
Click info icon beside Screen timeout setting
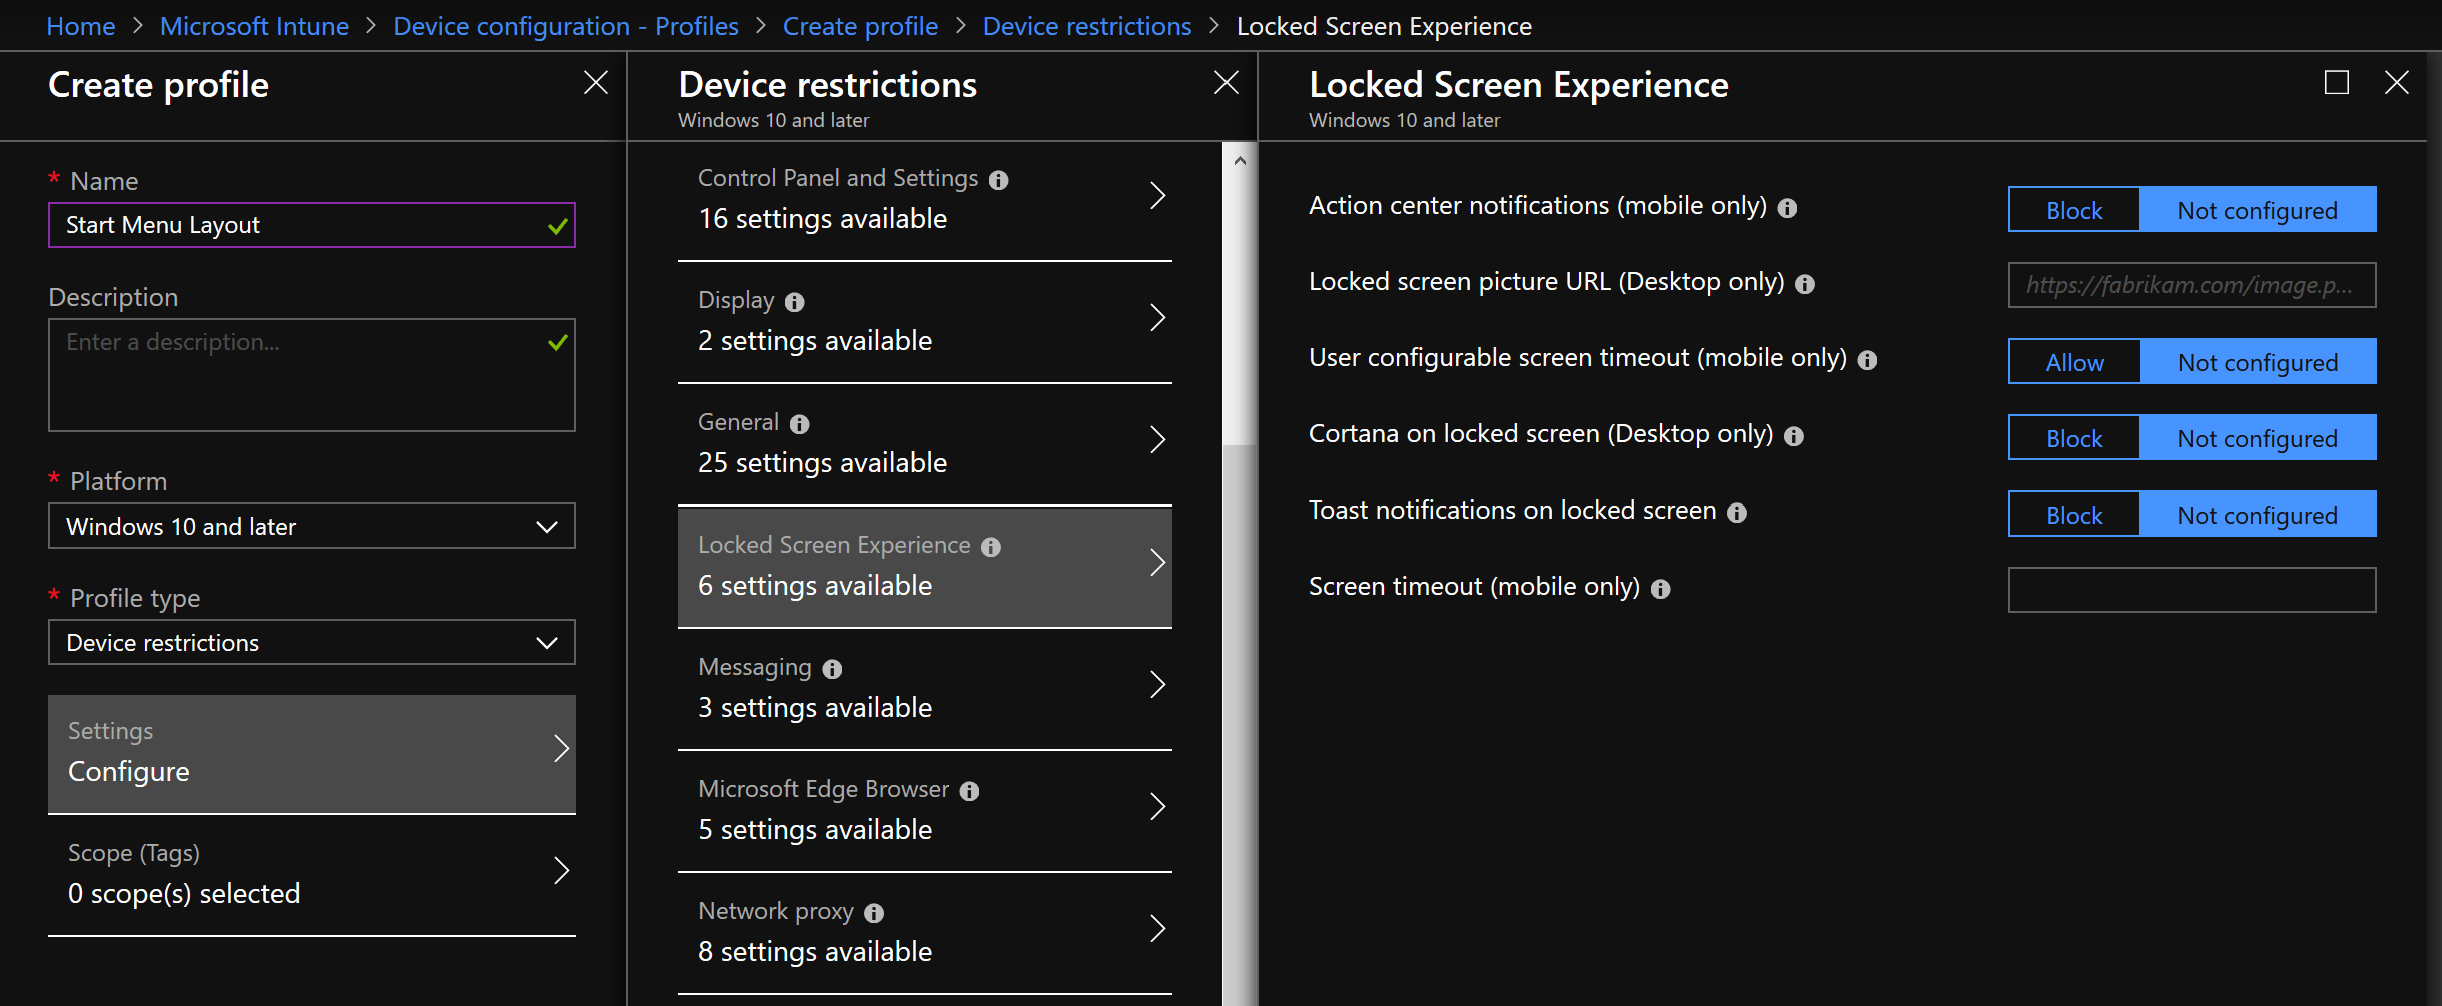coord(1661,589)
